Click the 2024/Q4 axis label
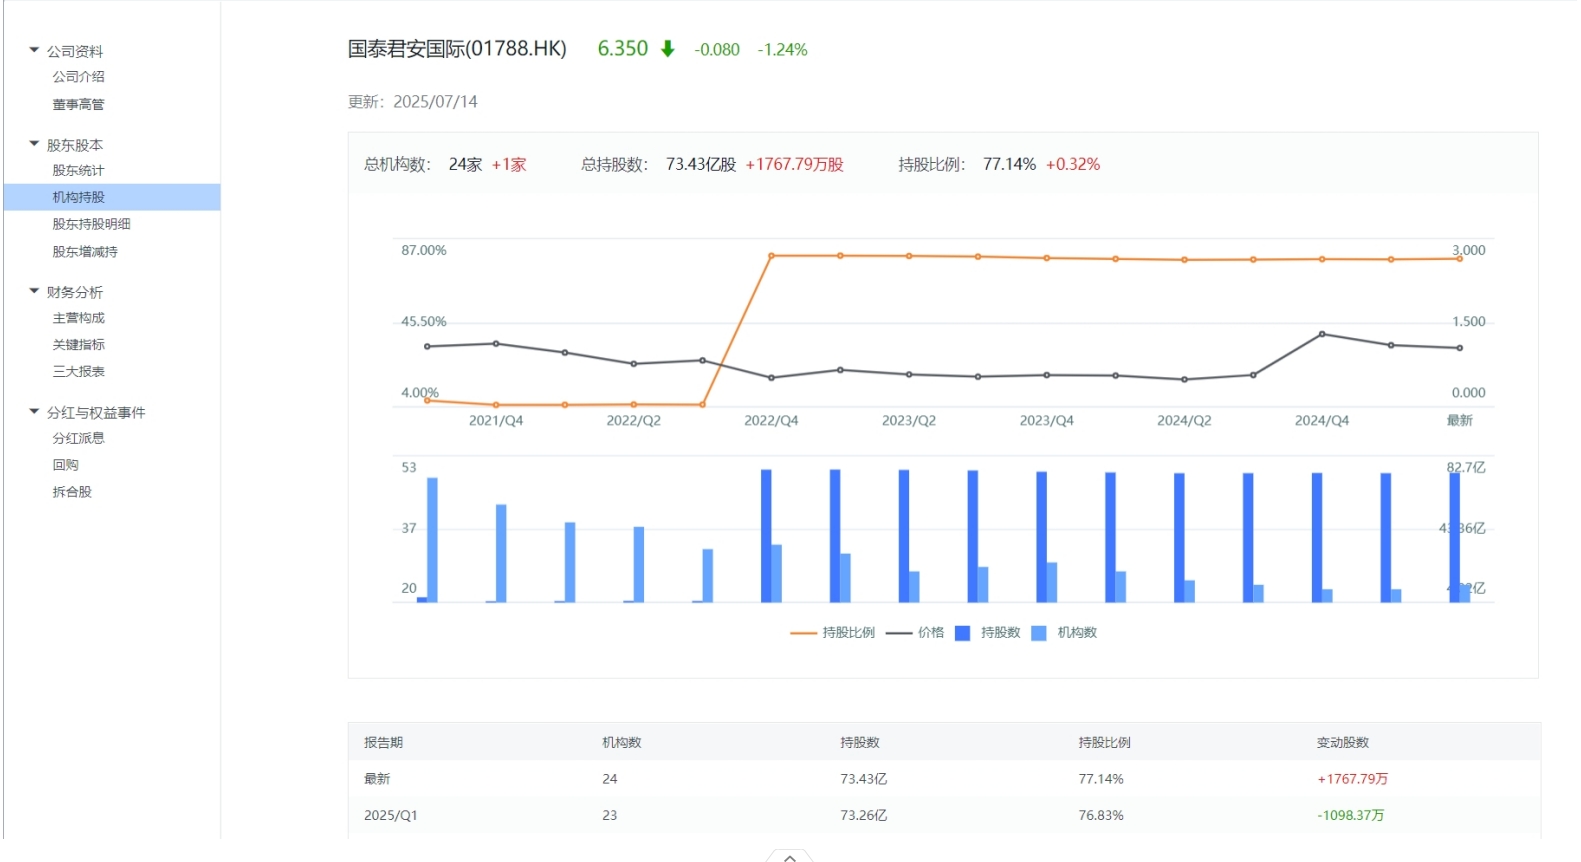 [1322, 421]
